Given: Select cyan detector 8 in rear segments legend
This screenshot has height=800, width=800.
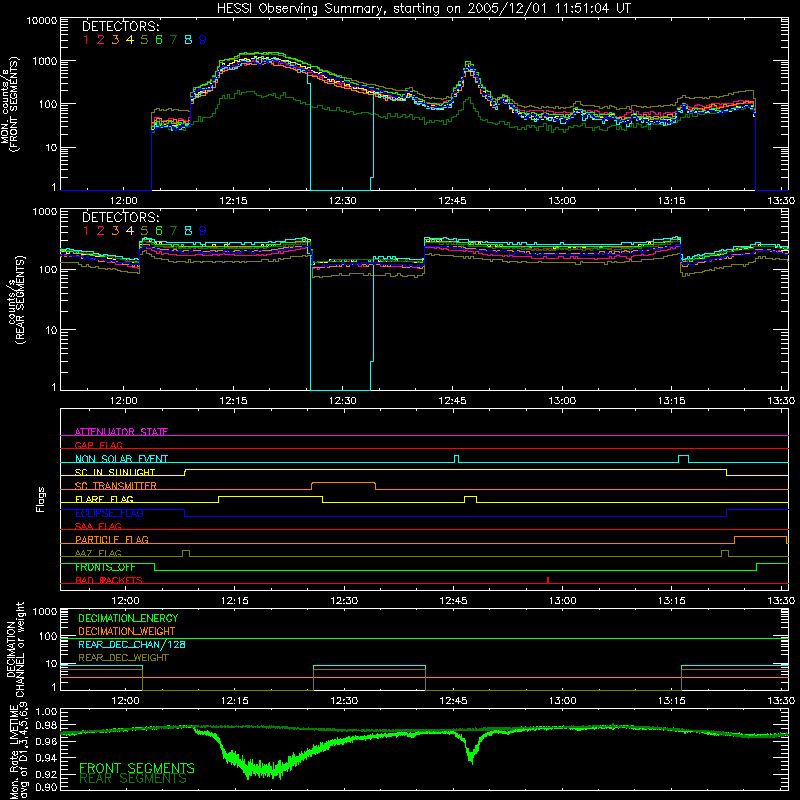Looking at the screenshot, I should pos(188,231).
